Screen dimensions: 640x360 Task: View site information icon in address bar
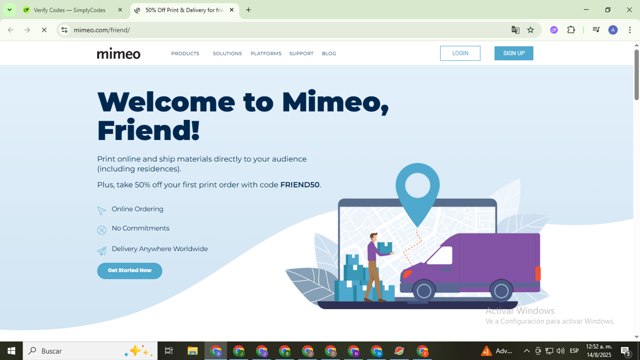(x=64, y=30)
